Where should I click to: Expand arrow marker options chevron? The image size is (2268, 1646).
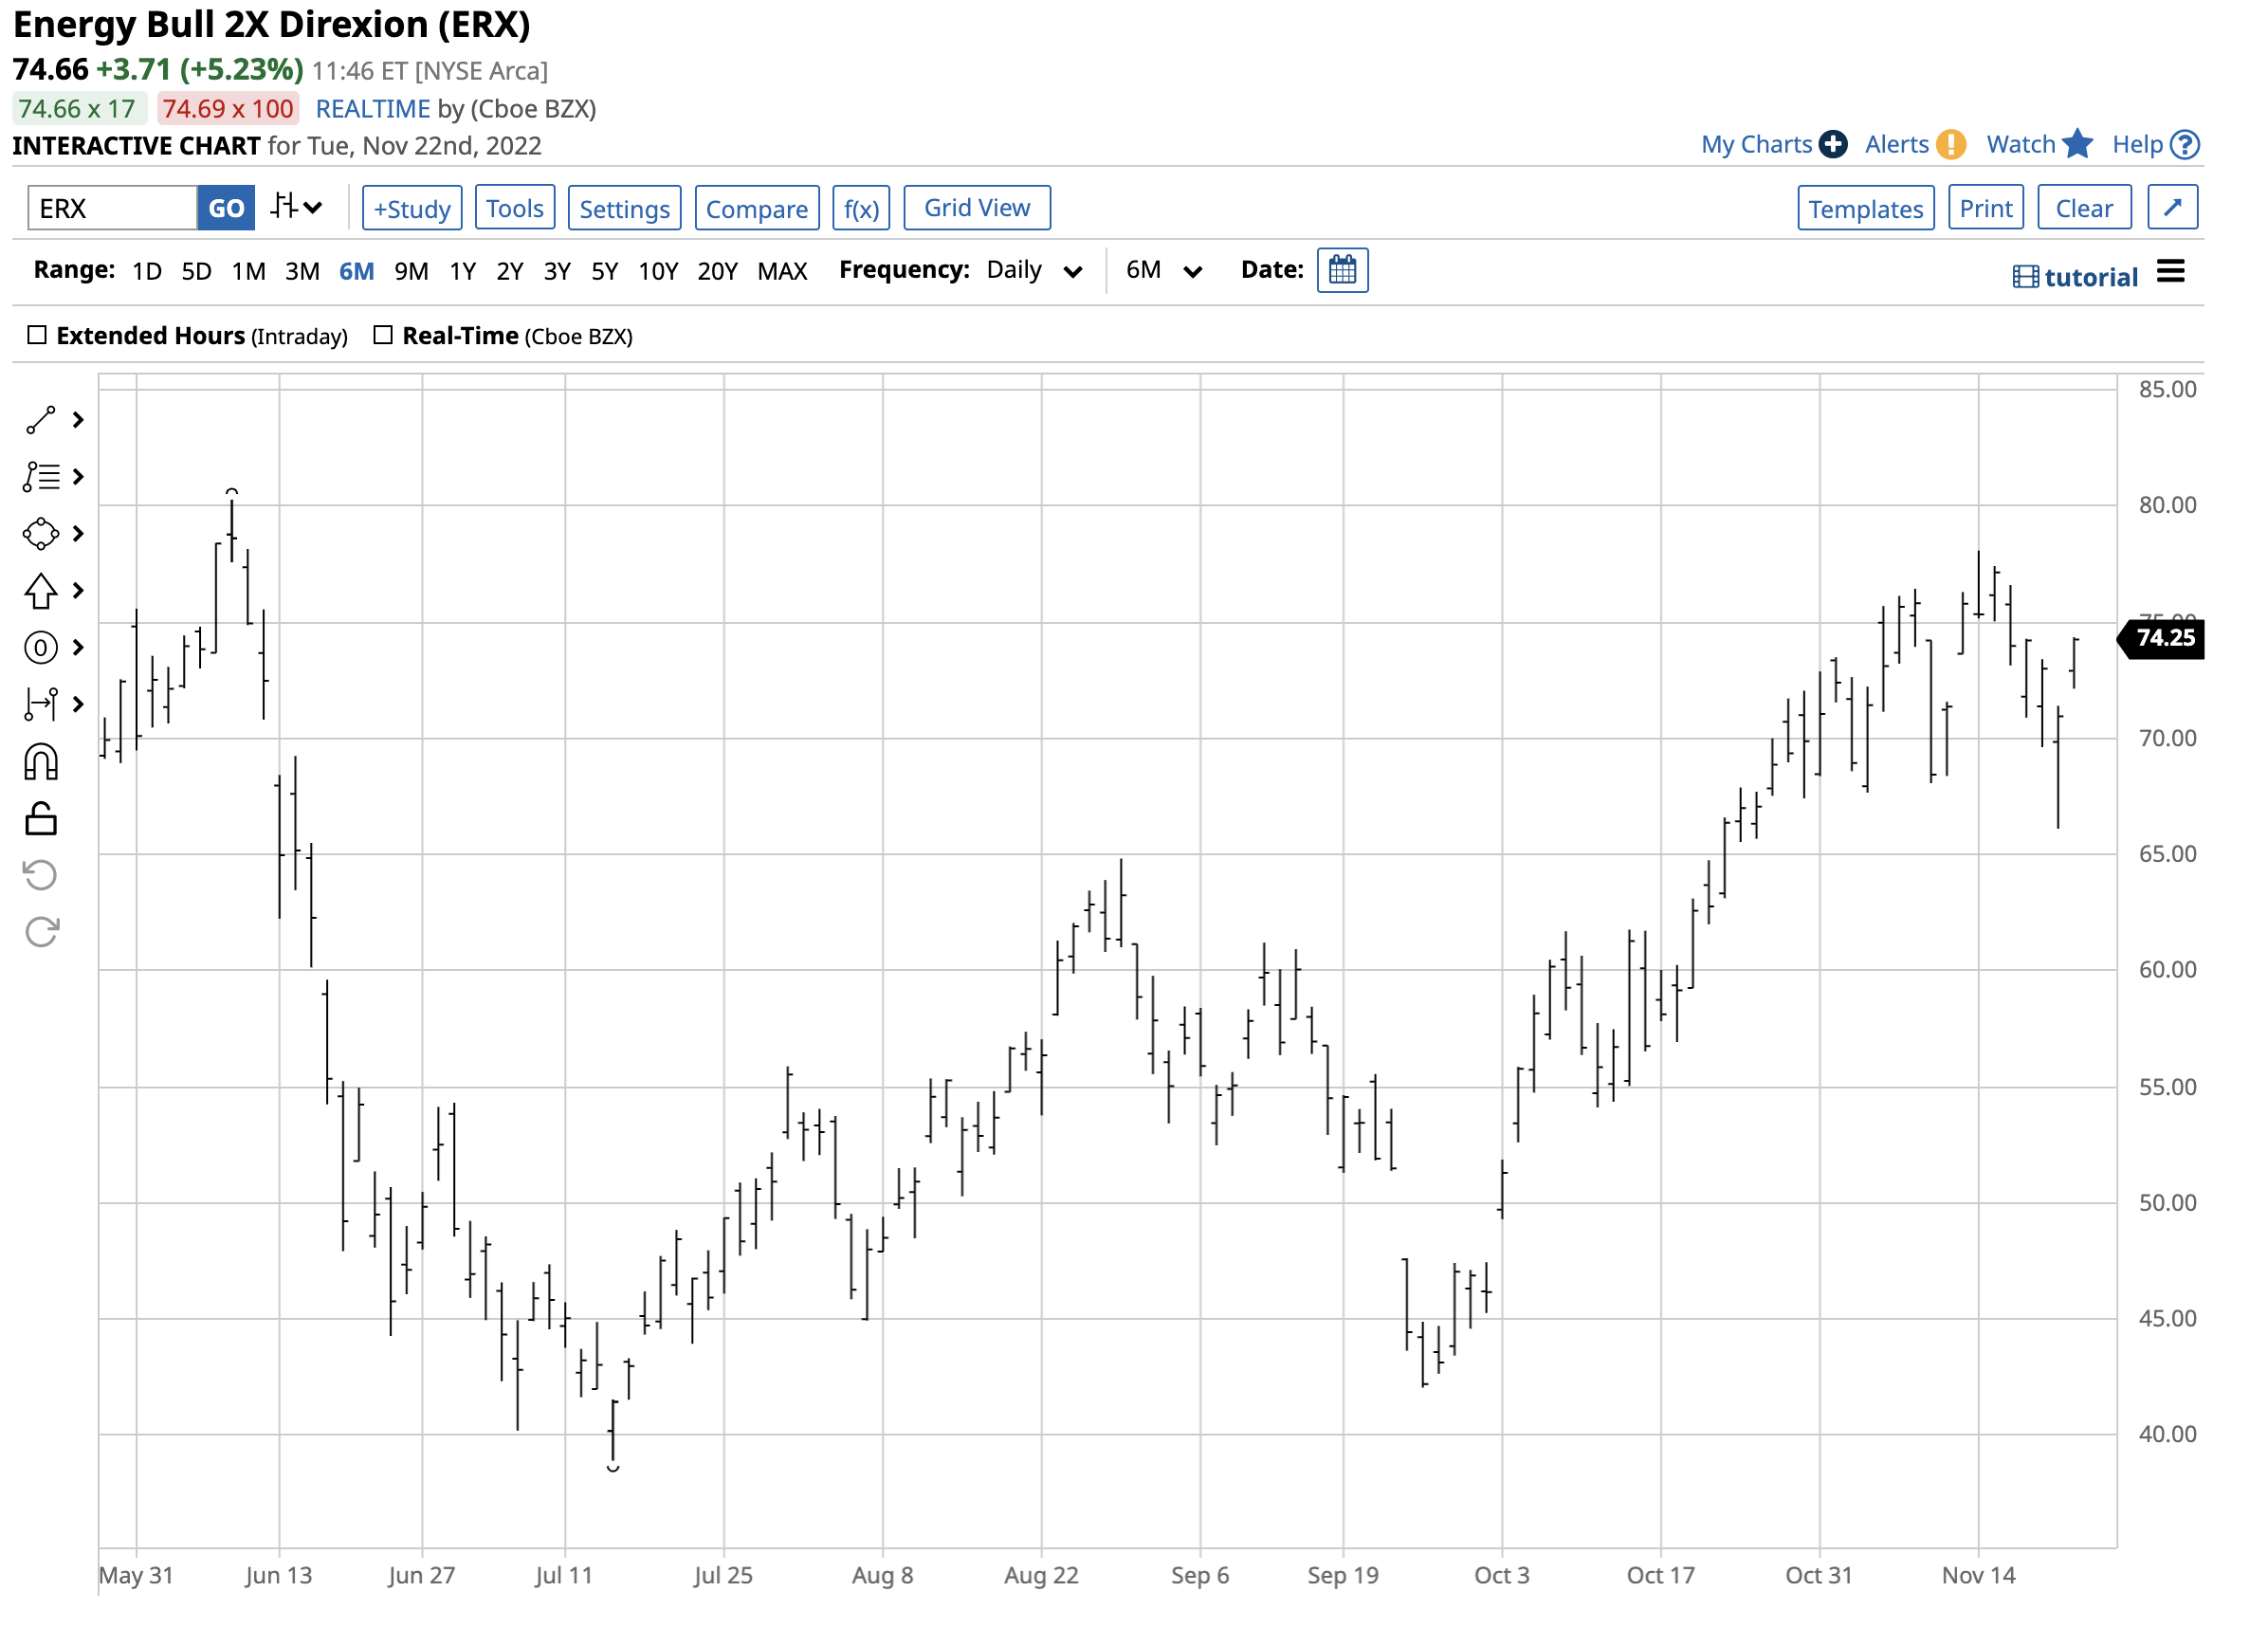[78, 591]
